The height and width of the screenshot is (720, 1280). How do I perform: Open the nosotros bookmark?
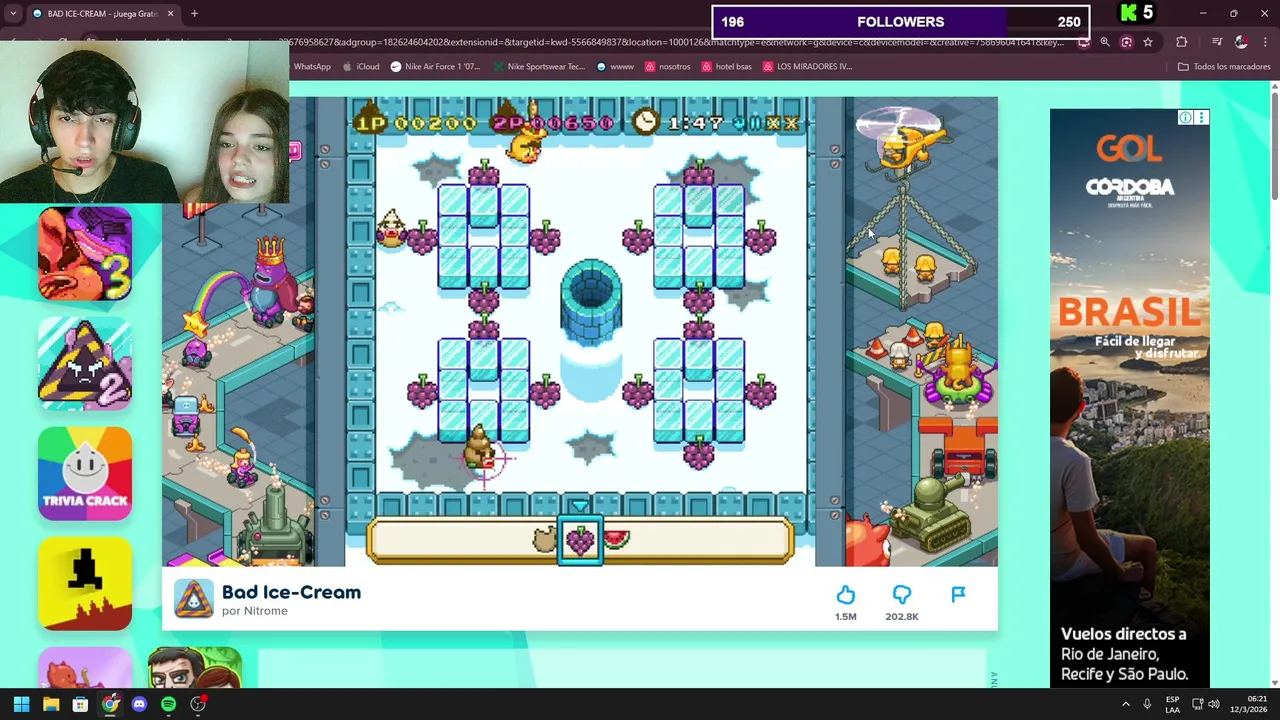667,67
